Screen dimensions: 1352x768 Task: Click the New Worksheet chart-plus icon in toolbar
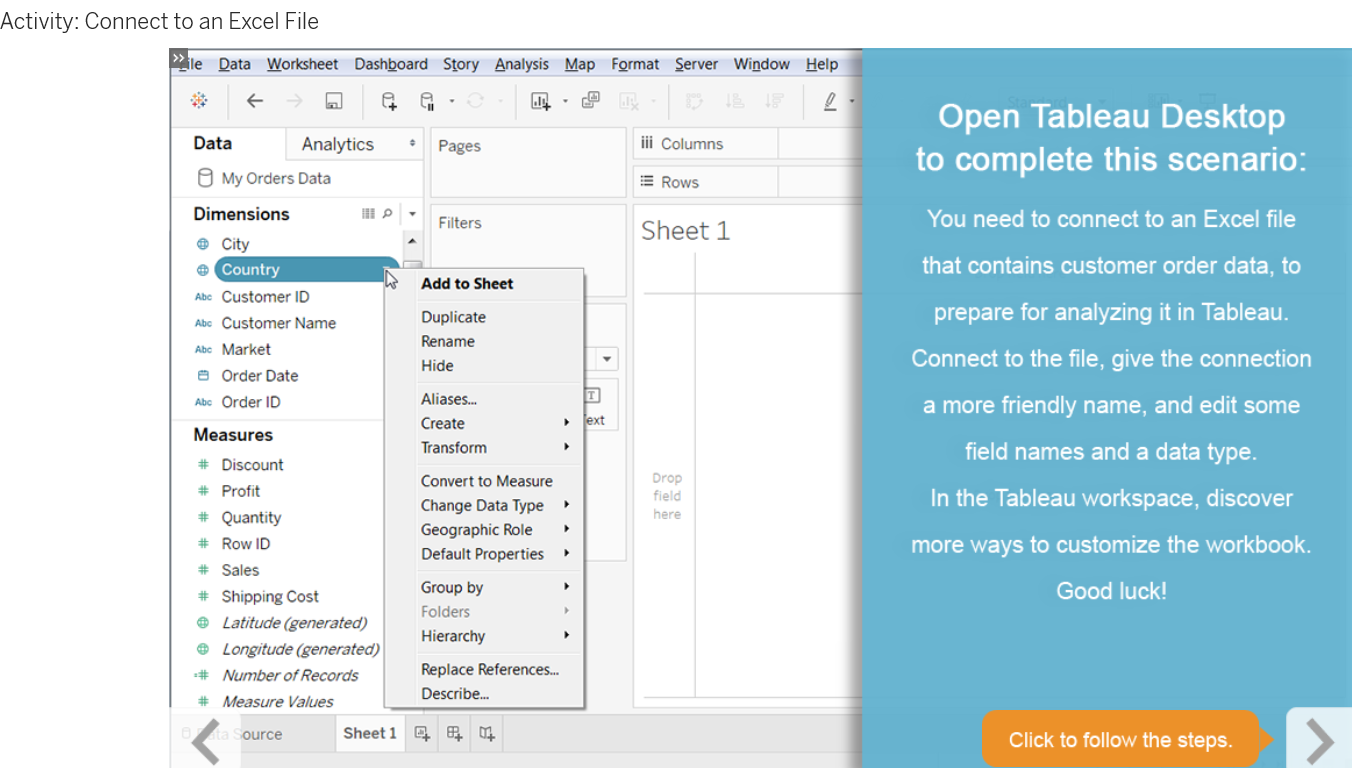coord(541,101)
